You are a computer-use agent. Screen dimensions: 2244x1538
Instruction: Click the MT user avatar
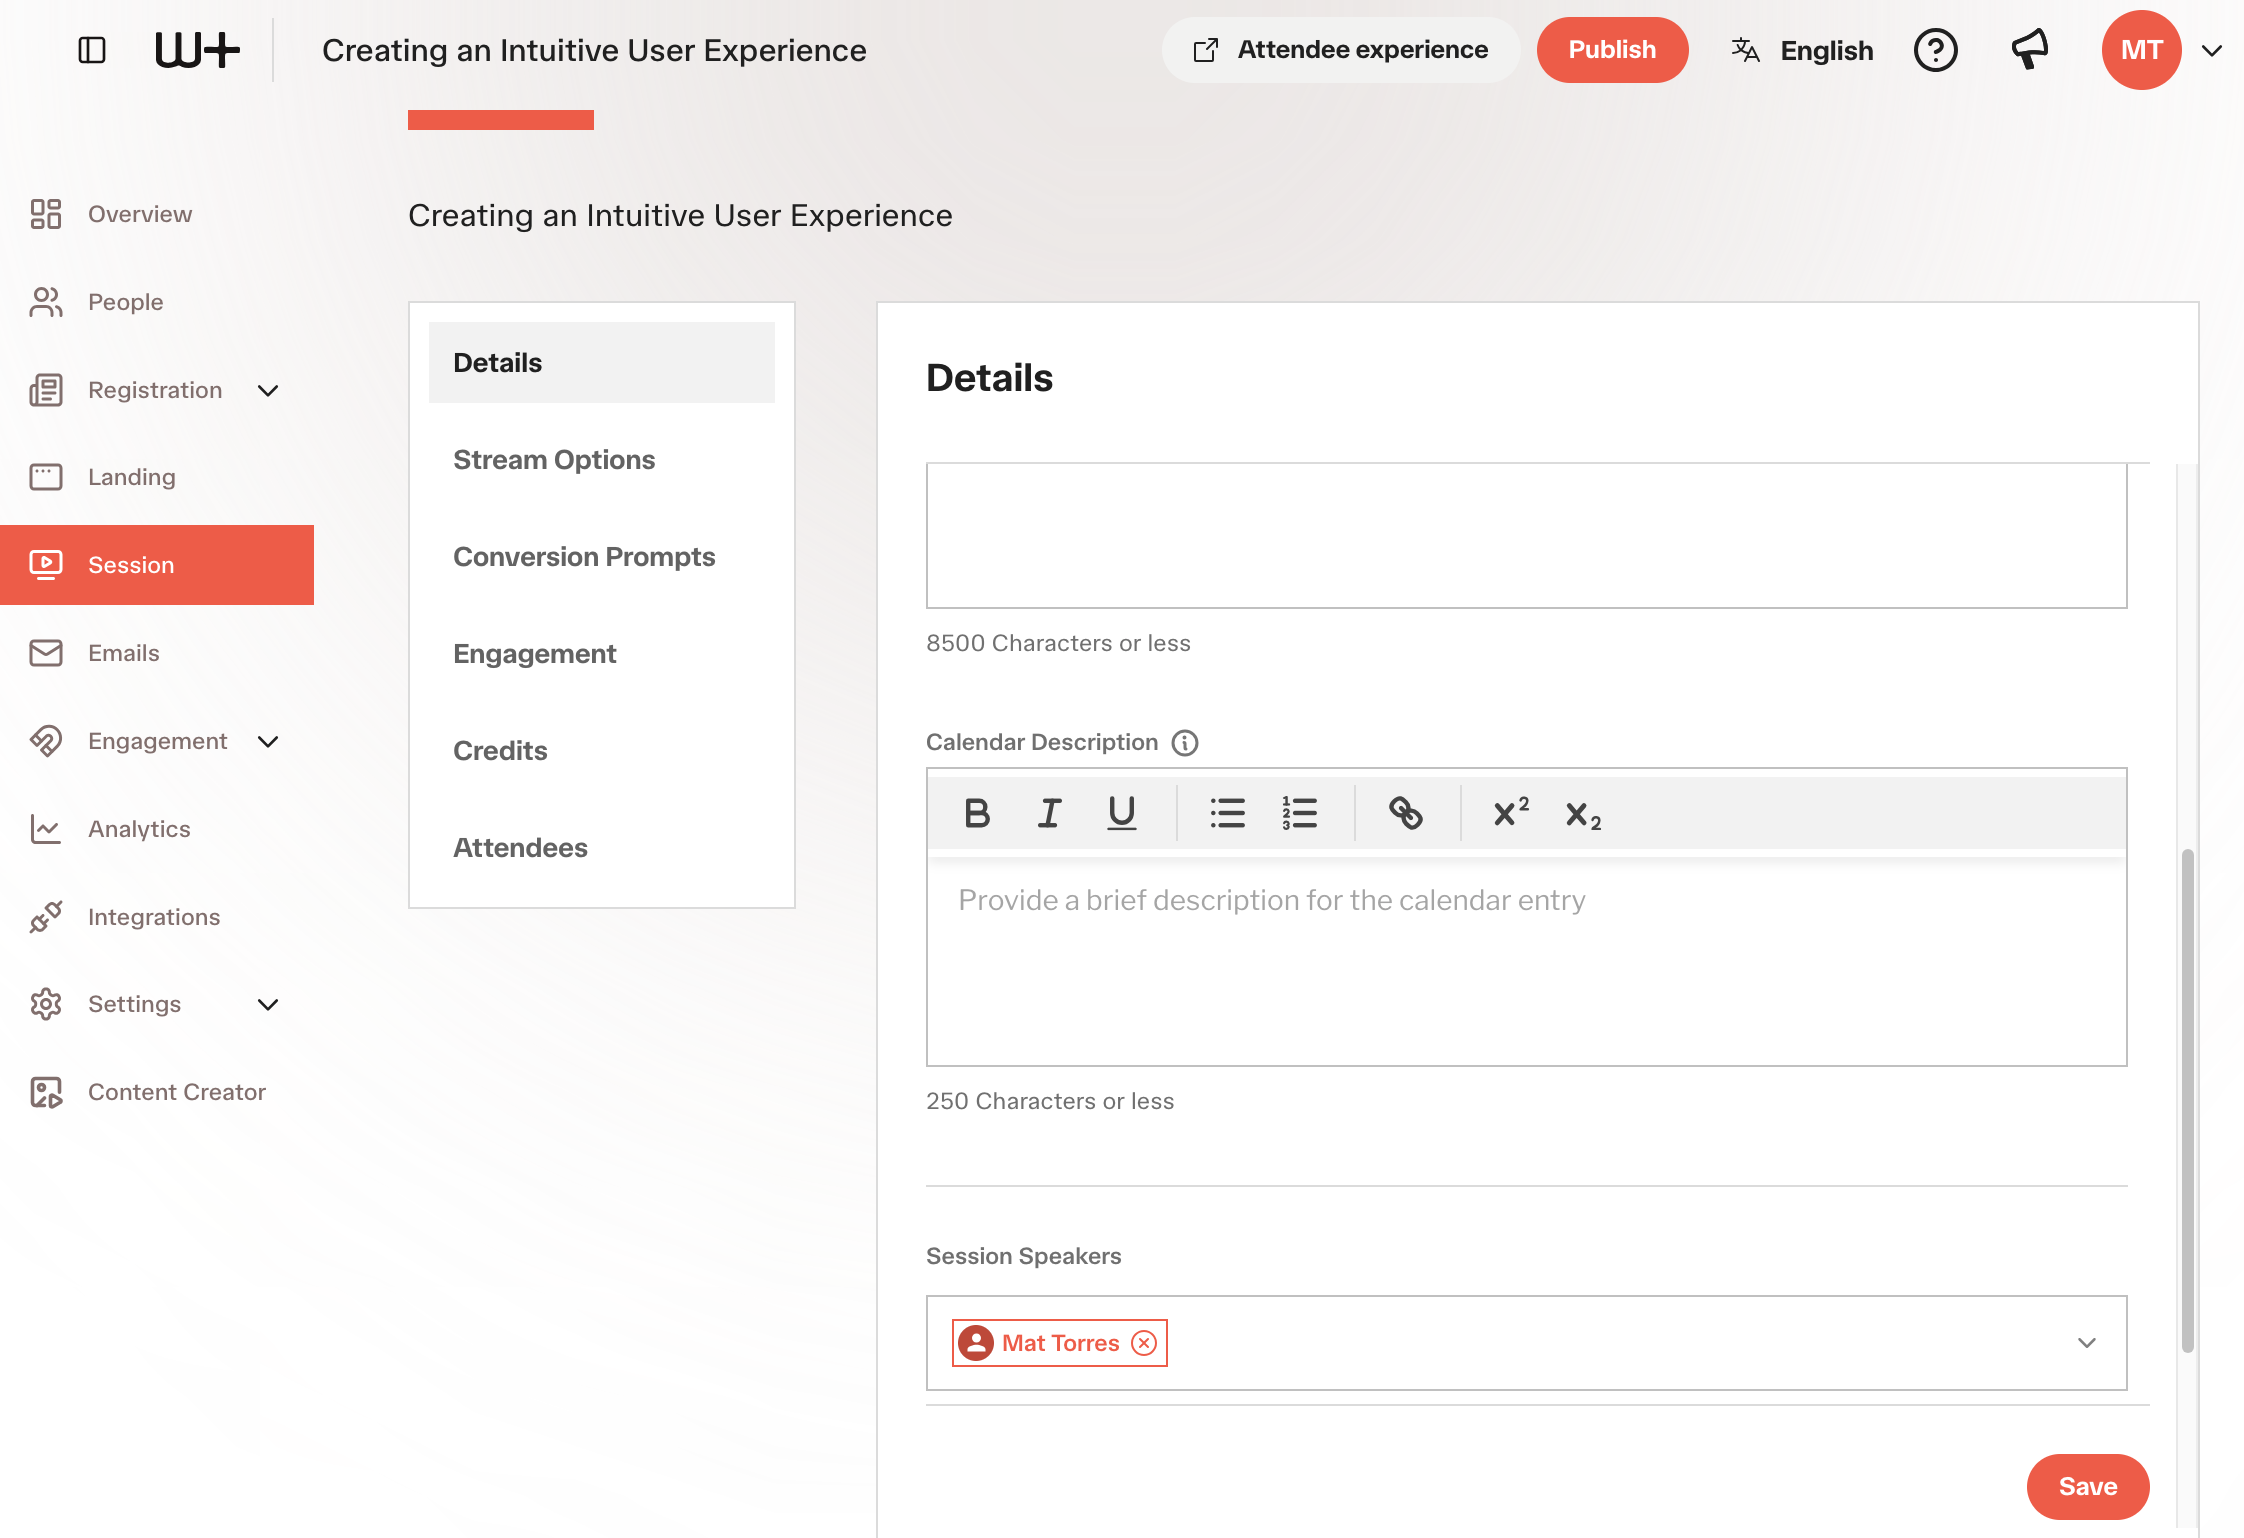click(2141, 50)
